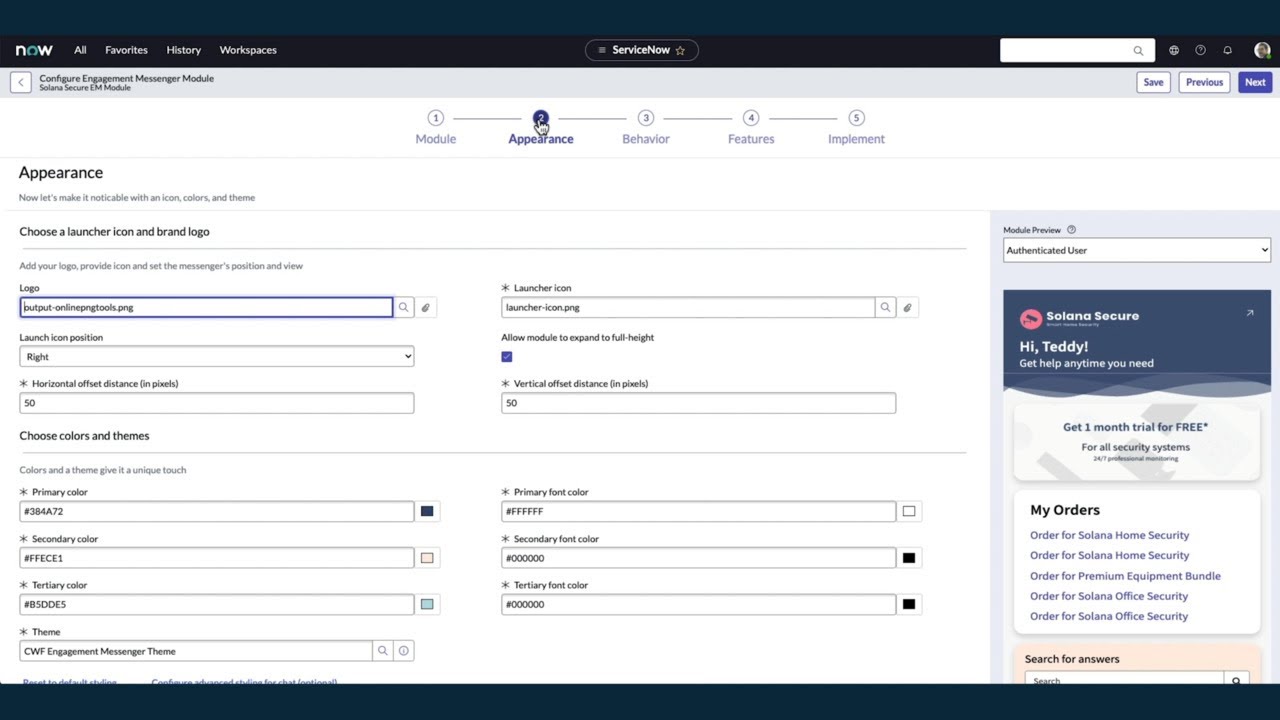The width and height of the screenshot is (1280, 720).
Task: Go to step 4 Features
Action: tap(751, 127)
